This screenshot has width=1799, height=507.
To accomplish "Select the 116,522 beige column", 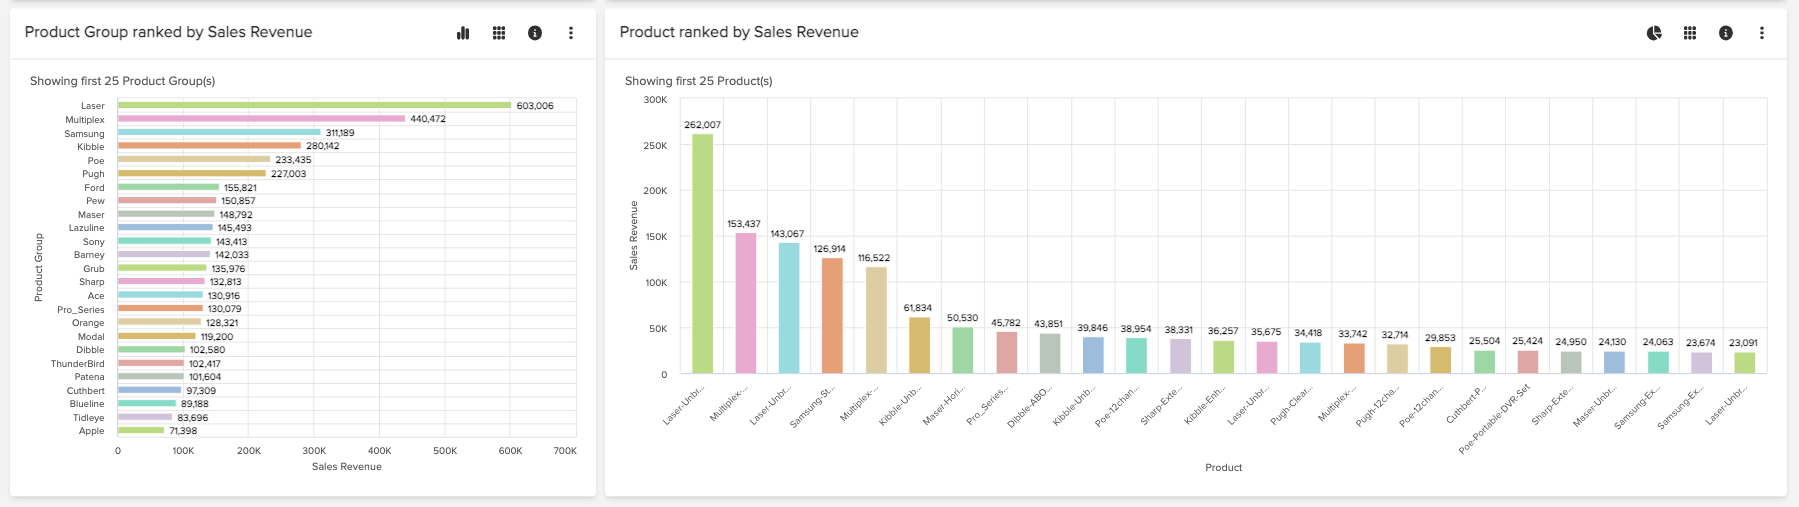I will (876, 321).
